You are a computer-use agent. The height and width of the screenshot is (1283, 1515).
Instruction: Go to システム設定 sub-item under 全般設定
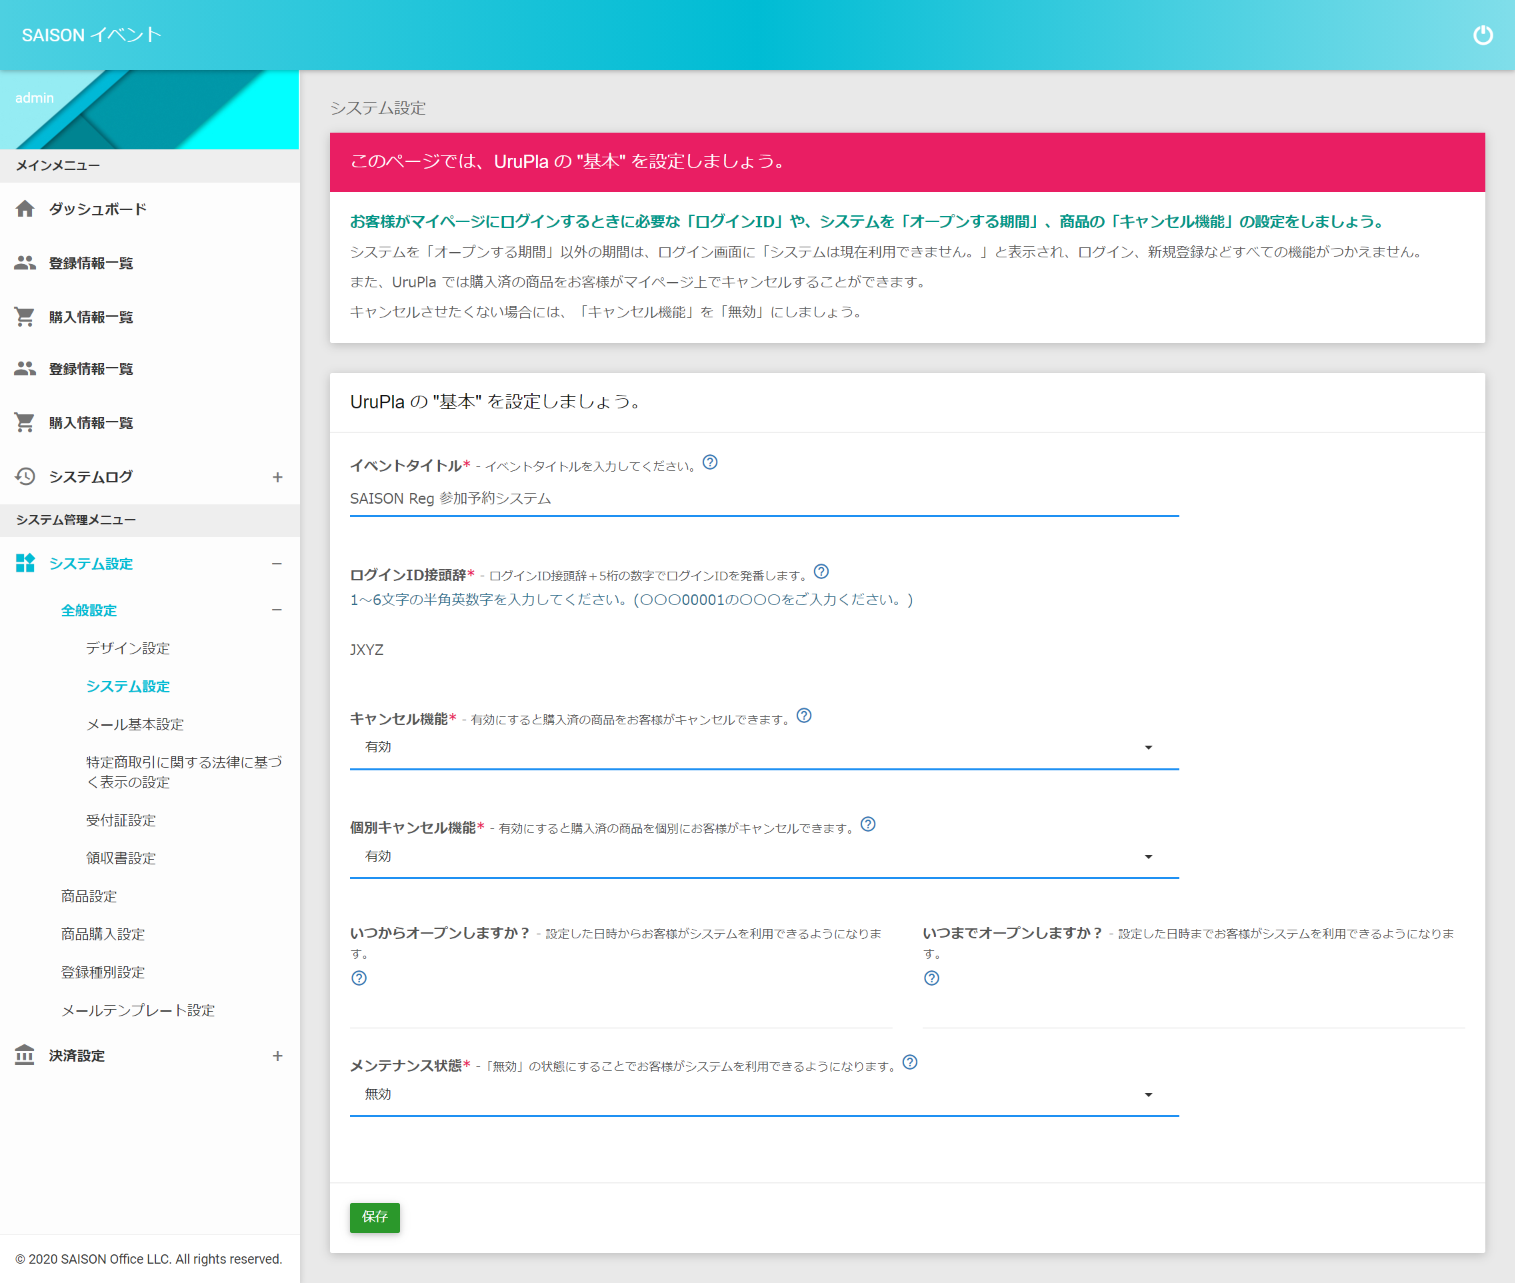click(x=128, y=686)
